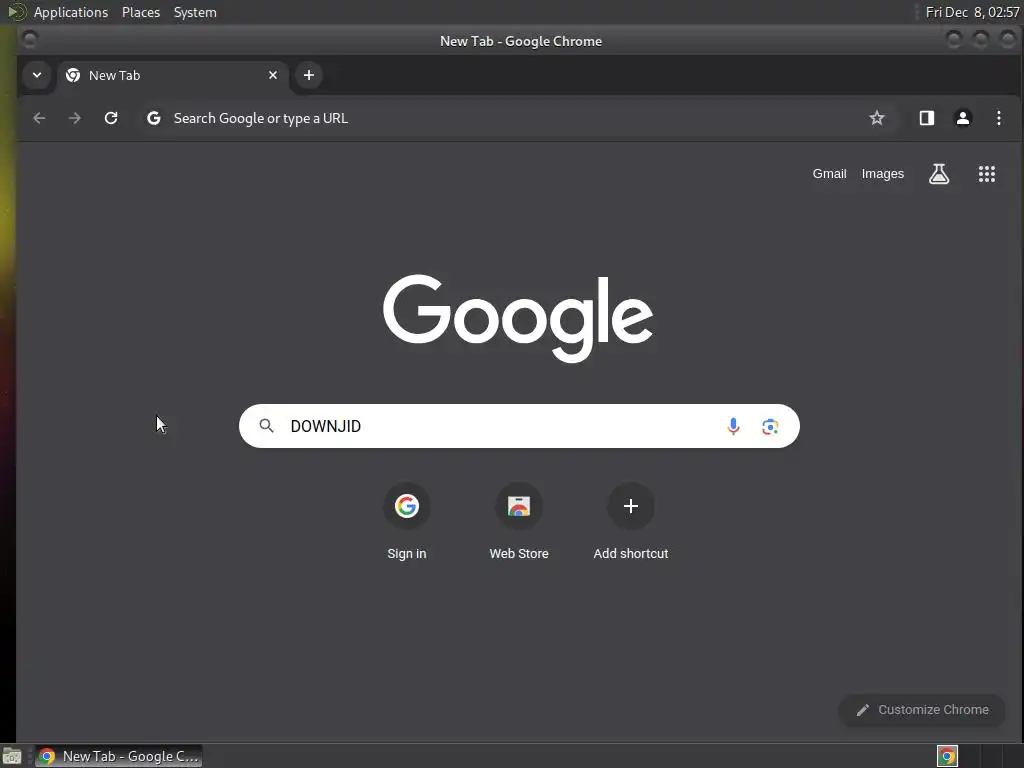Click the clock showing Fri Dec 8
The width and height of the screenshot is (1024, 768).
[x=972, y=12]
